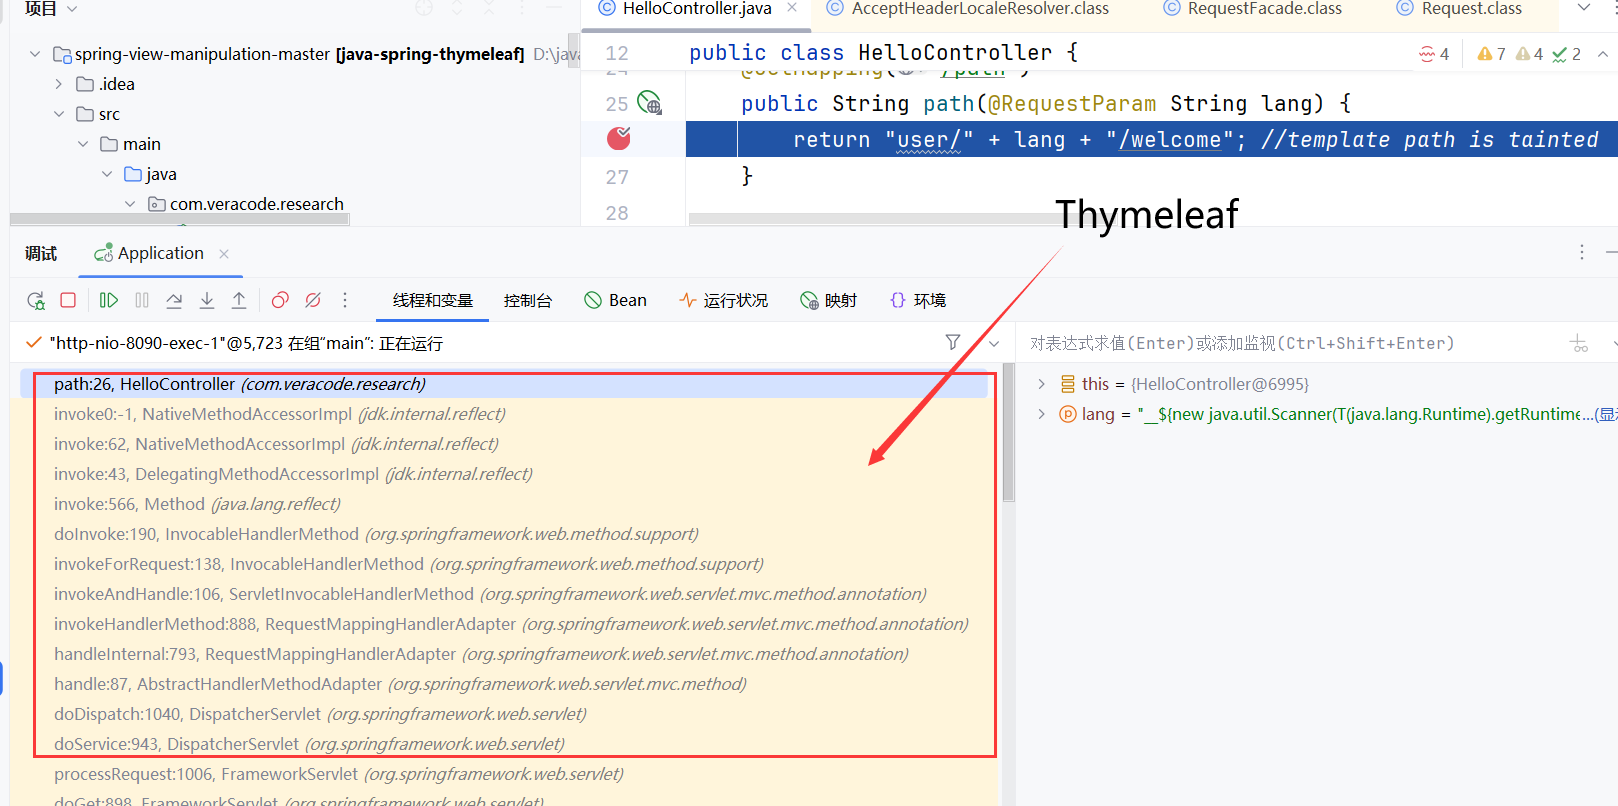This screenshot has width=1618, height=806.
Task: Expand the 'this' HelloController variable
Action: click(x=1041, y=384)
